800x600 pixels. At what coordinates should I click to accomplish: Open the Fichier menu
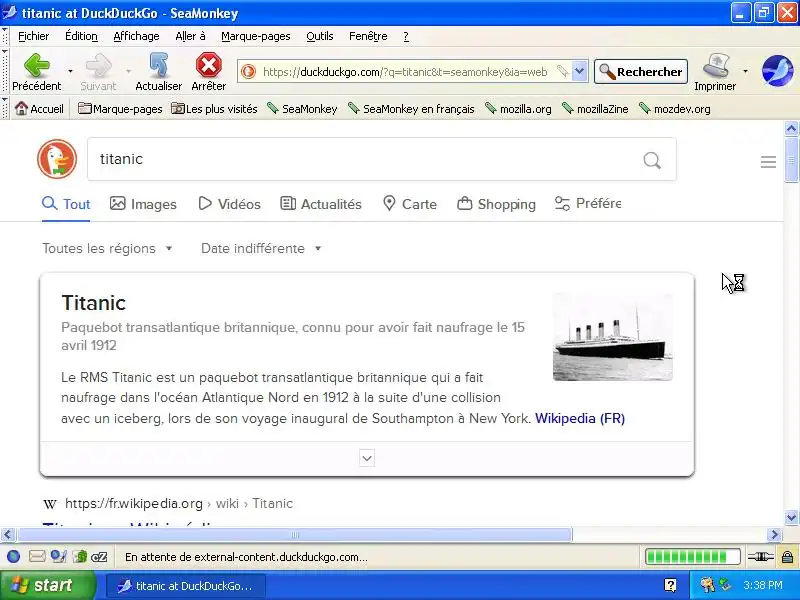[x=34, y=36]
